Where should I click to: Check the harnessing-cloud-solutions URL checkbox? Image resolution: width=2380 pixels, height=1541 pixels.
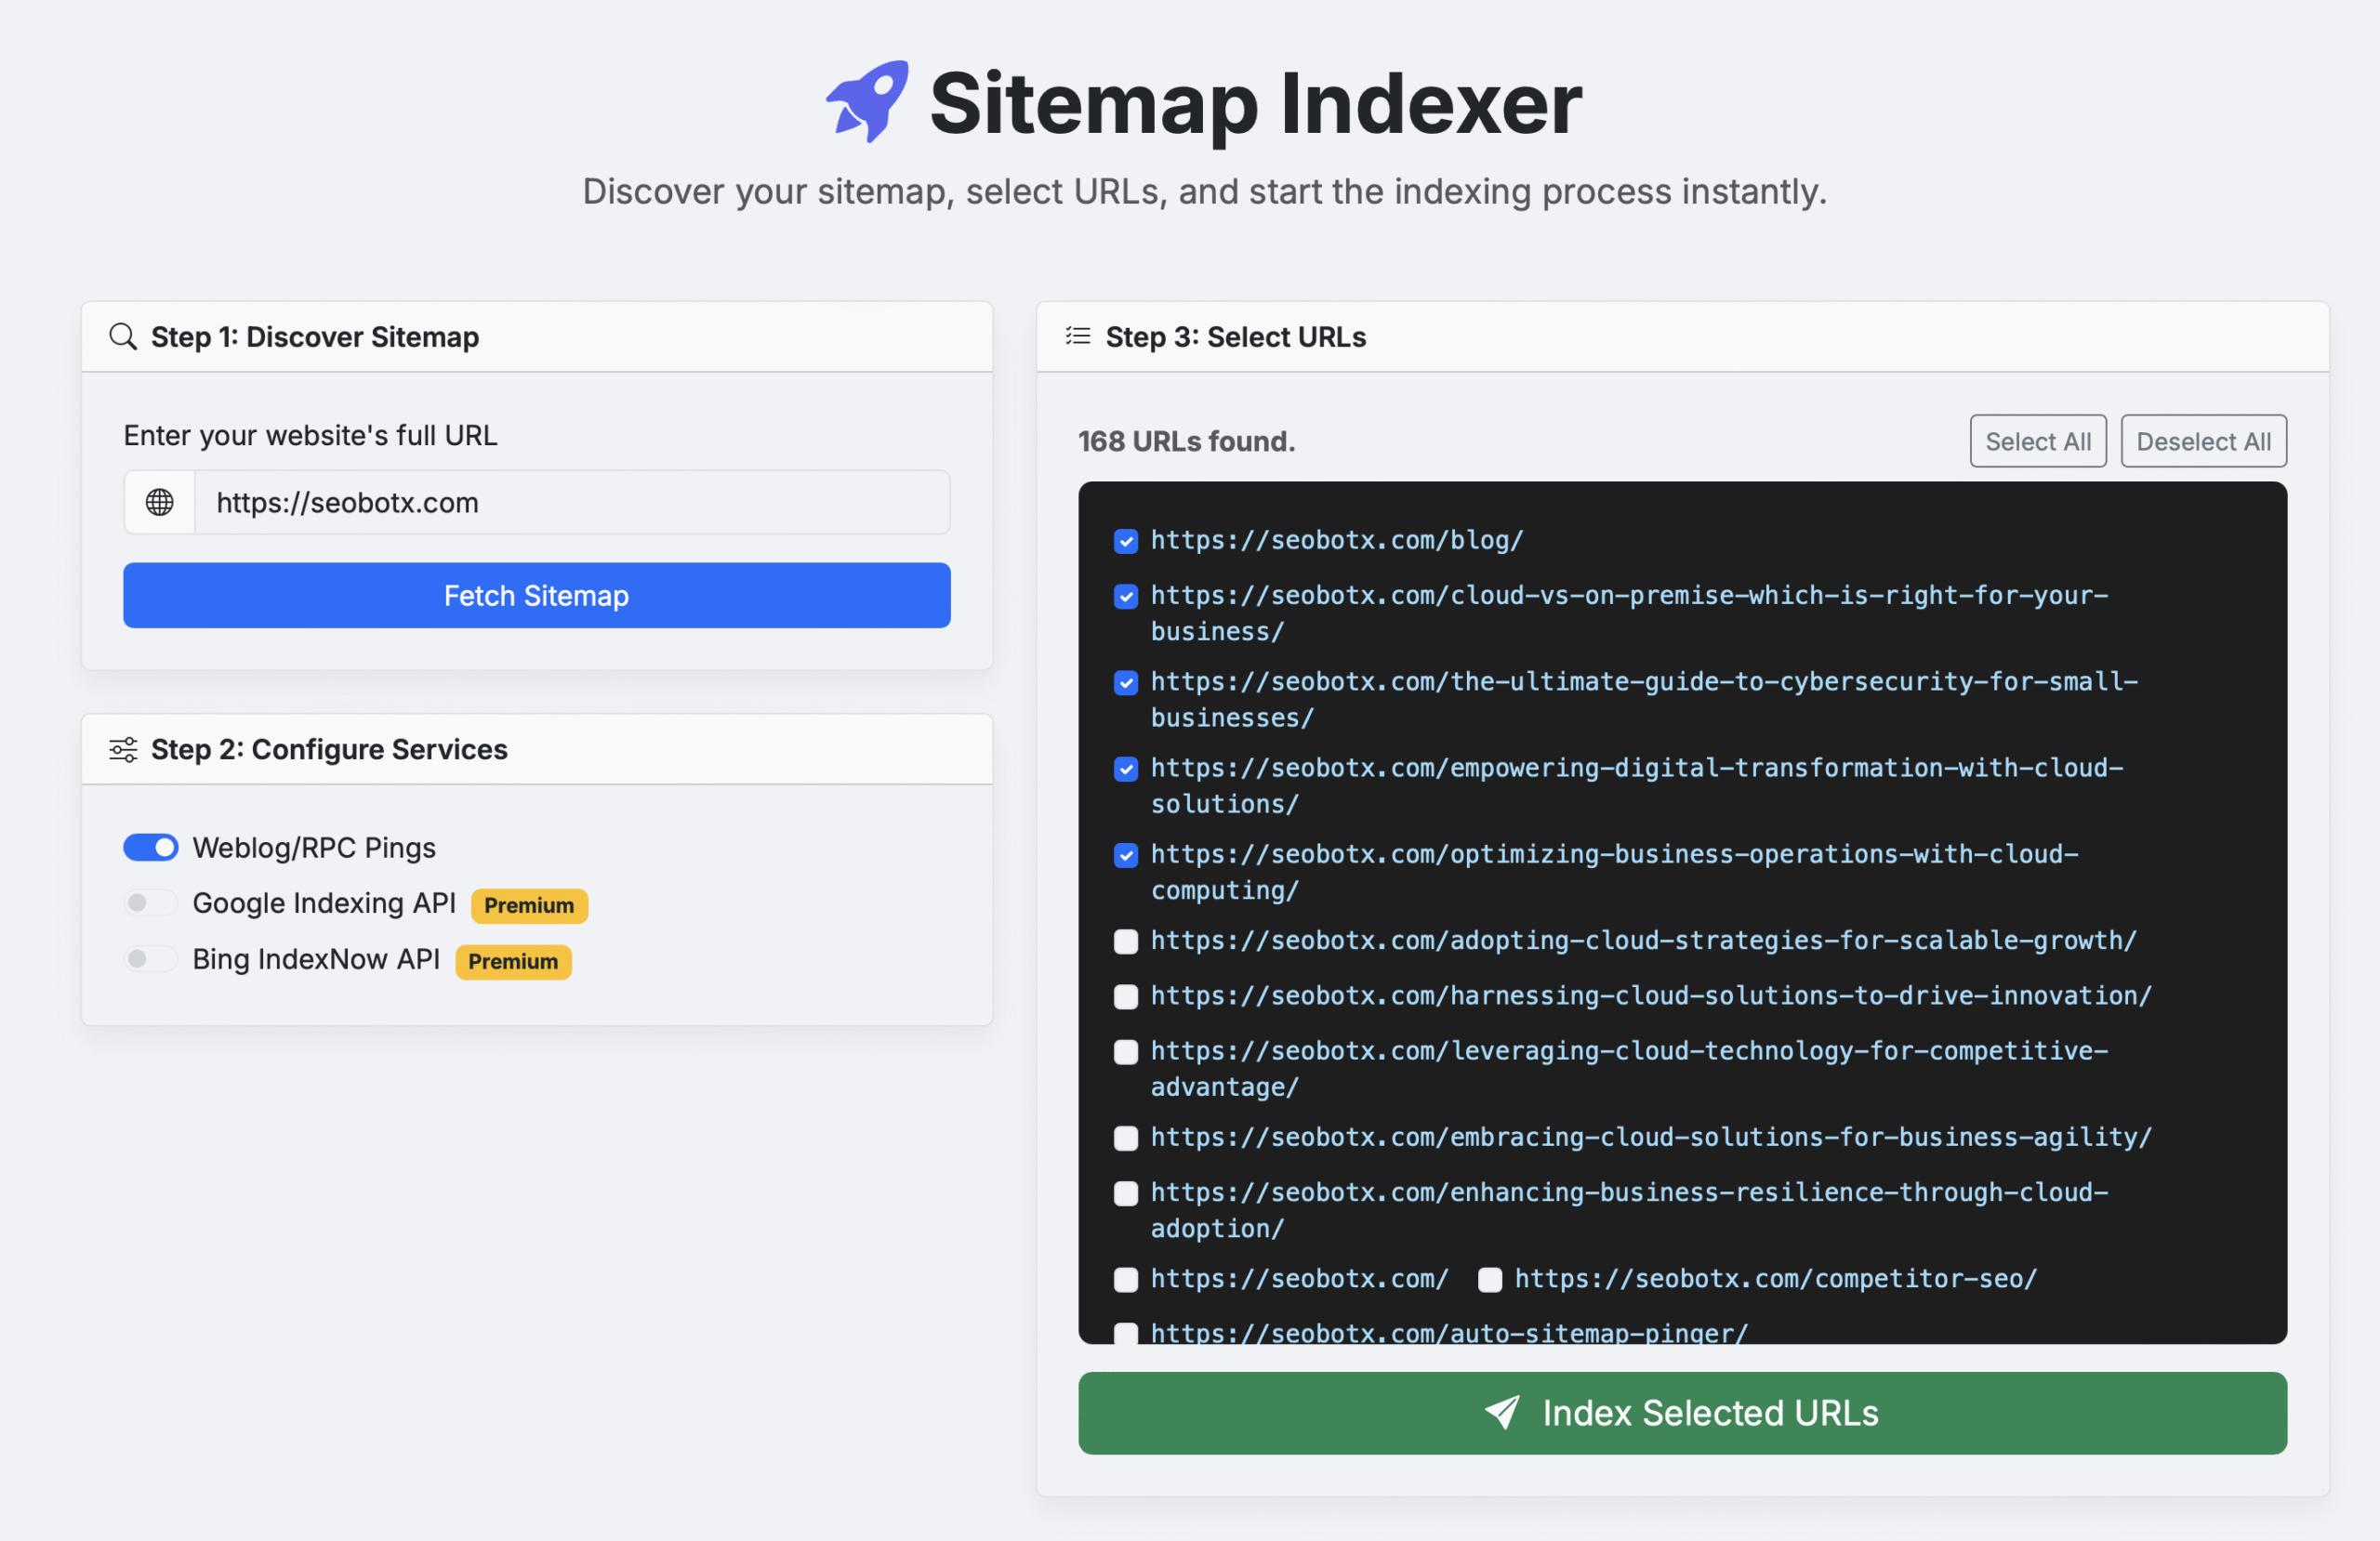coord(1126,996)
